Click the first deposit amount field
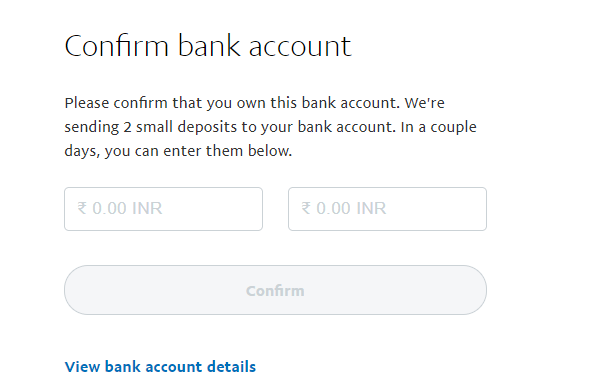 (x=163, y=209)
